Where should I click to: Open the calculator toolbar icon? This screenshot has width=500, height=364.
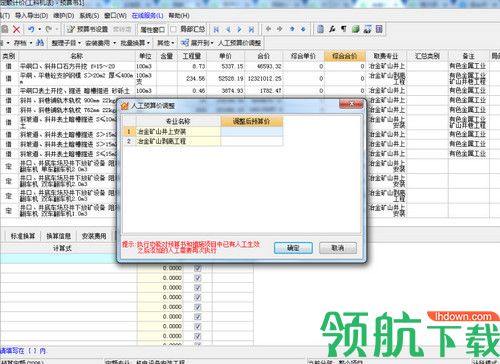click(379, 29)
